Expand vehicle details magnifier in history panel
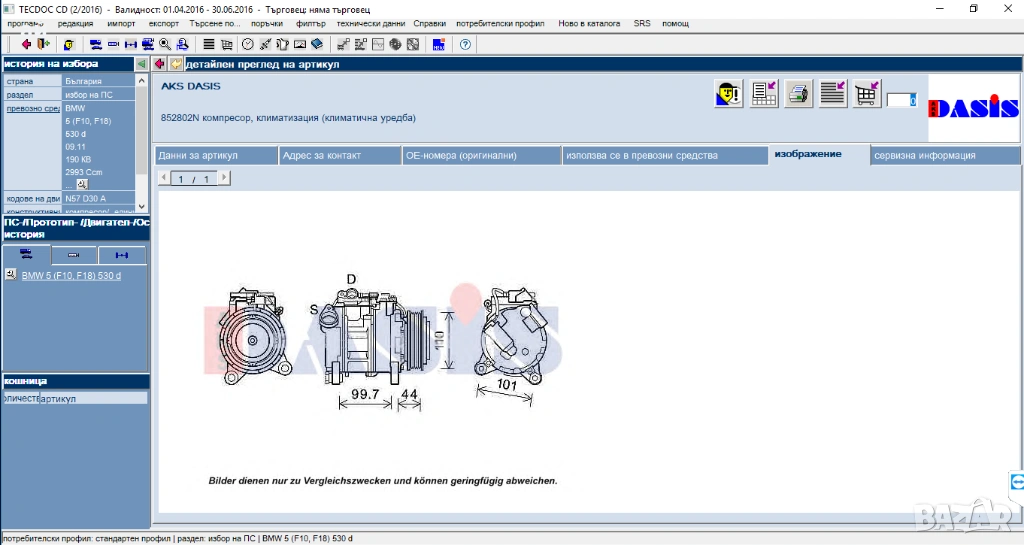The image size is (1024, 545). [x=82, y=184]
